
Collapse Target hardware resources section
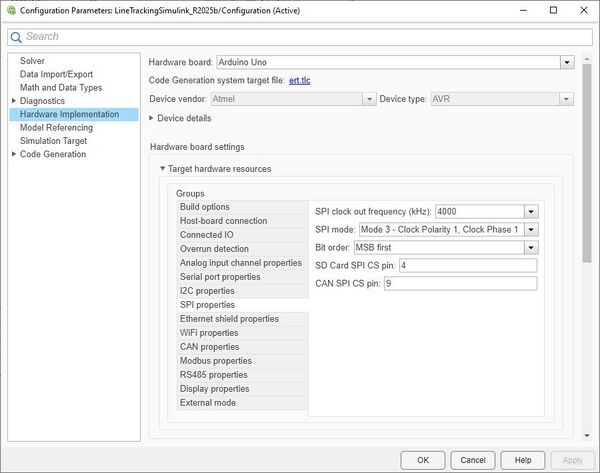tap(163, 169)
